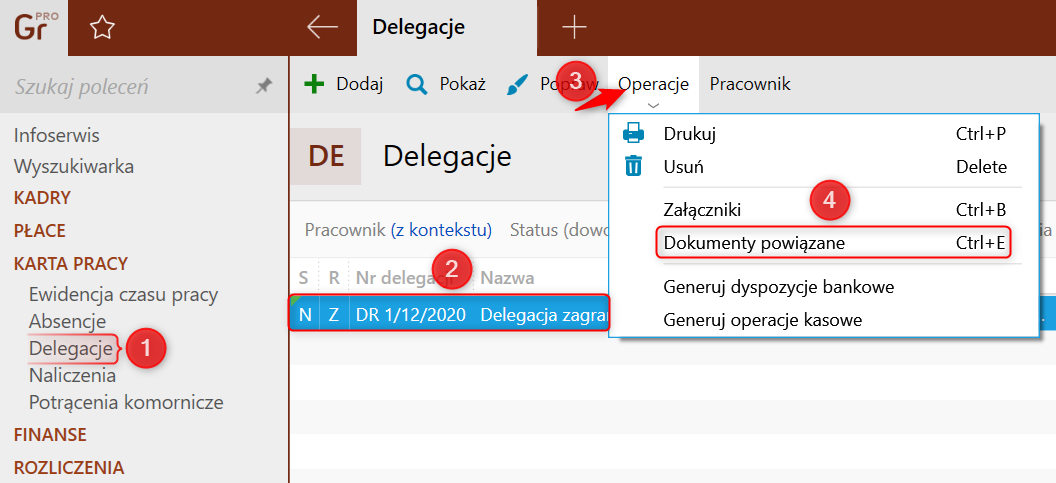
Task: Expand the Operacje dropdown menu
Action: 653,85
